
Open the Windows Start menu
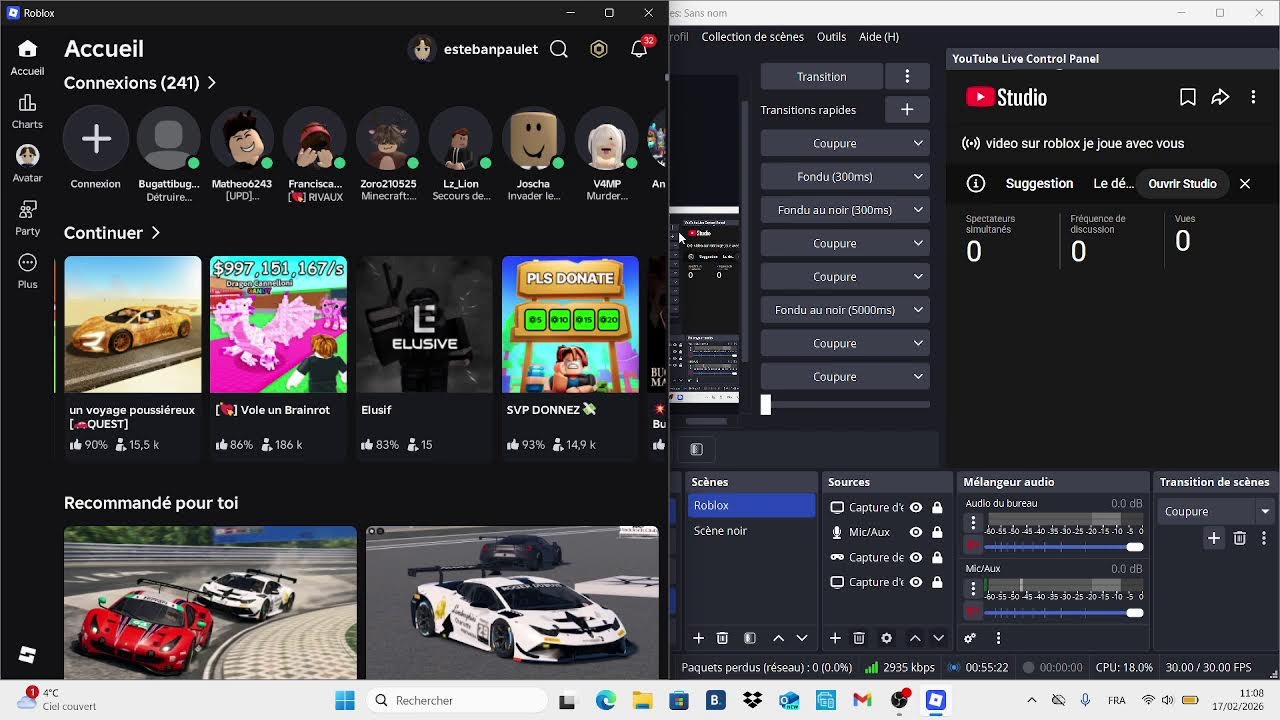pos(345,700)
